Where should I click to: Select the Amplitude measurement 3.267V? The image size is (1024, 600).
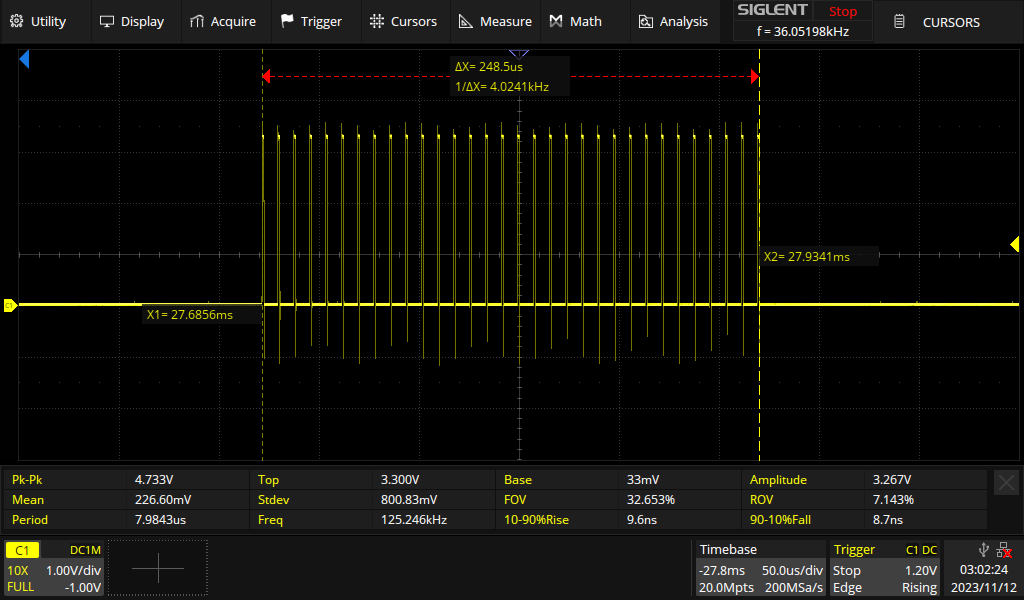pyautogui.click(x=865, y=479)
